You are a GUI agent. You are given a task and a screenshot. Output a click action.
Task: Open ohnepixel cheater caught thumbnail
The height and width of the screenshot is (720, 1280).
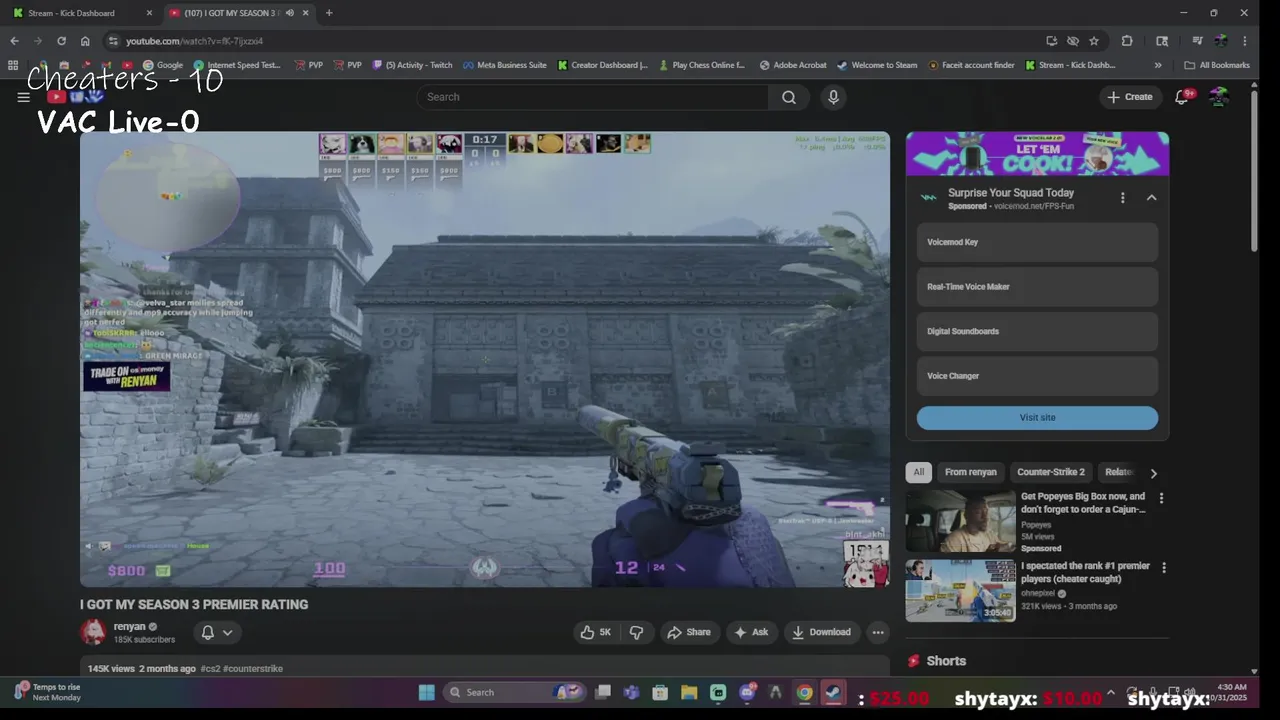point(960,591)
